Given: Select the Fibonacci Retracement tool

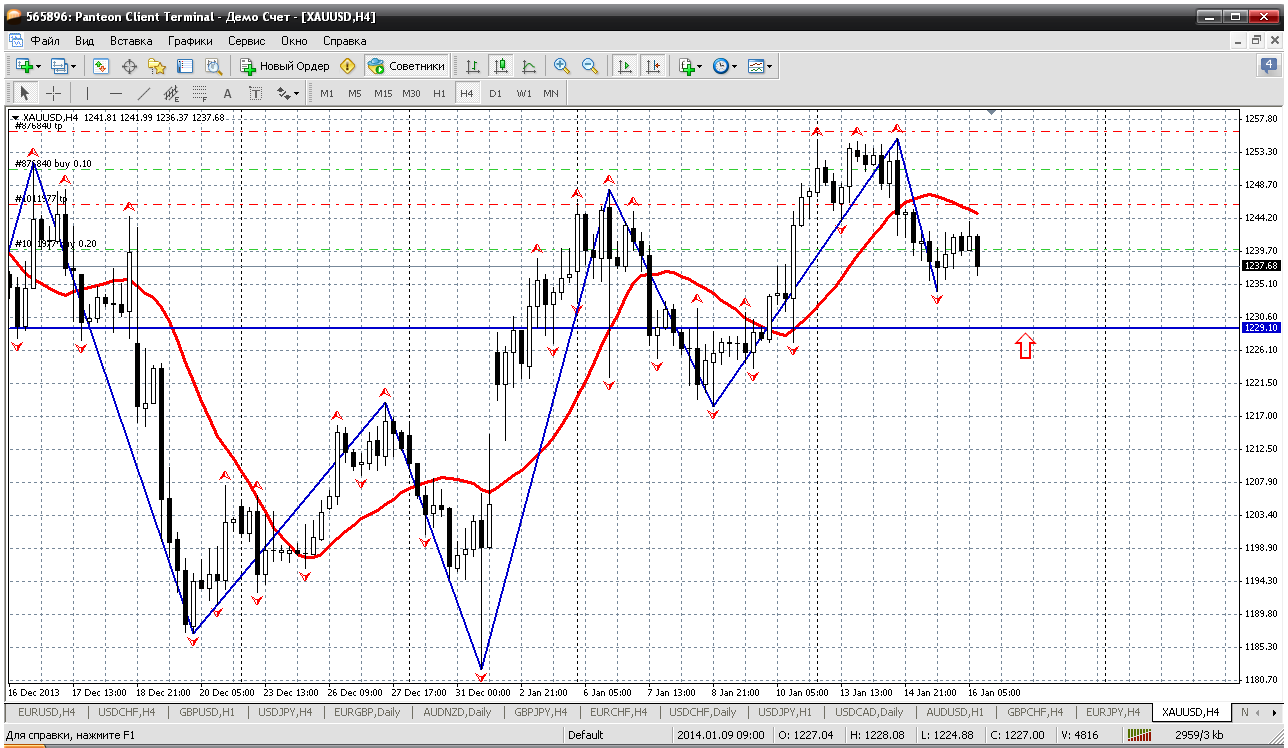Looking at the screenshot, I should (x=200, y=93).
